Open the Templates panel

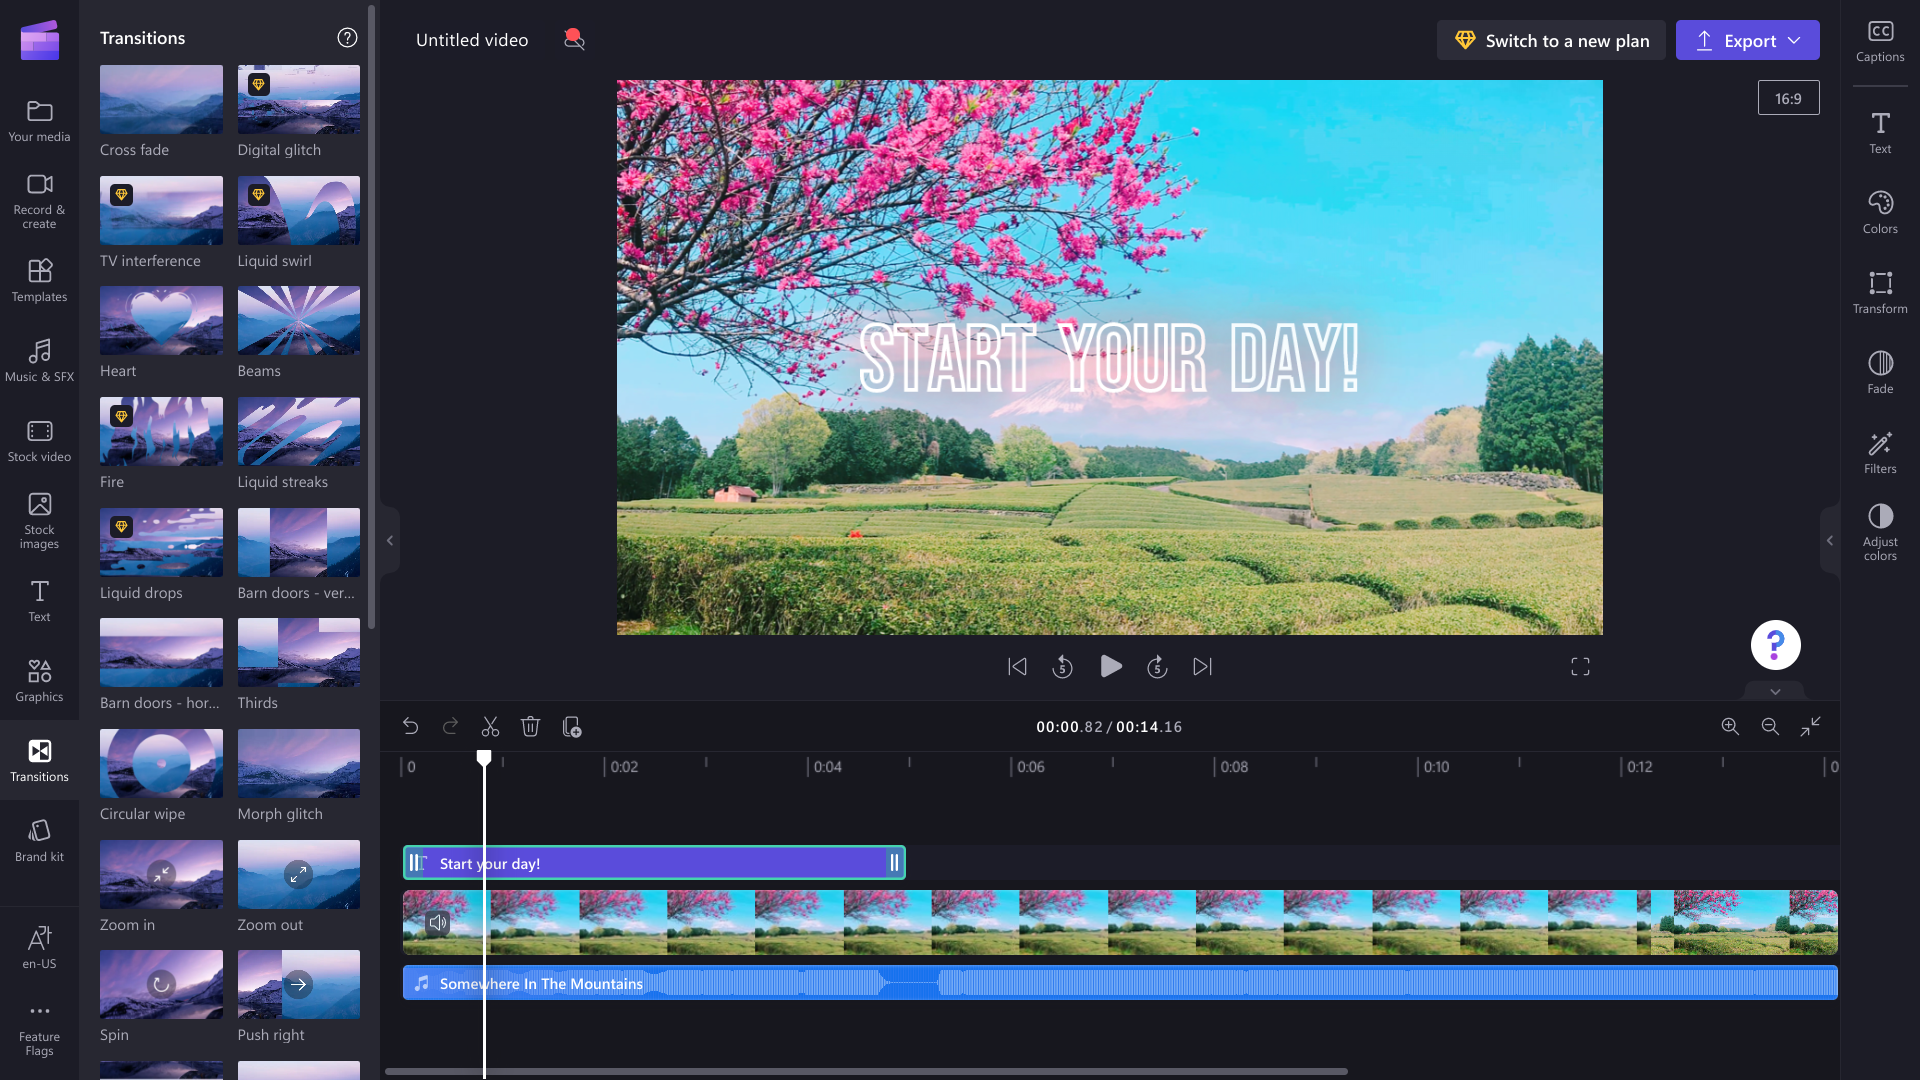pos(39,280)
